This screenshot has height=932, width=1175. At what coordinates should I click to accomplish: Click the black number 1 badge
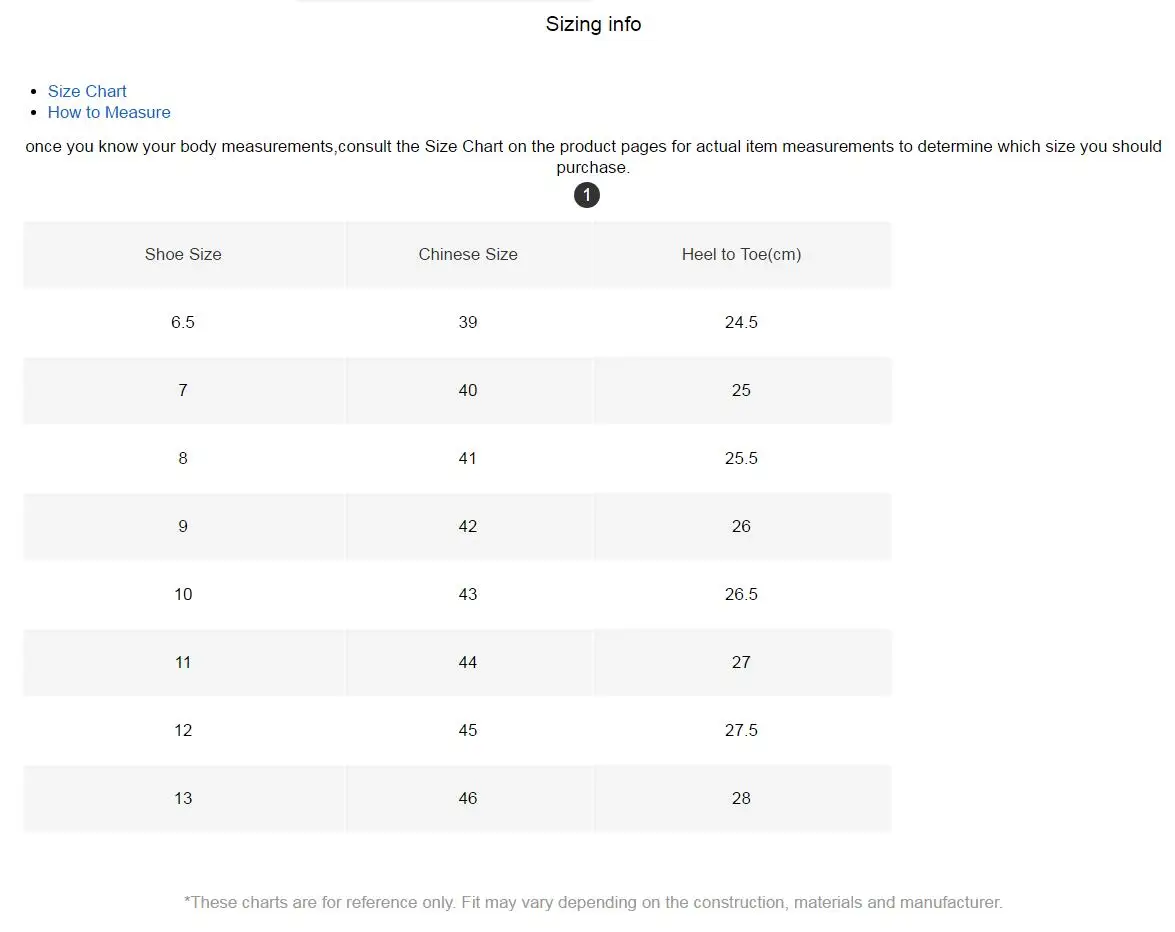point(587,195)
